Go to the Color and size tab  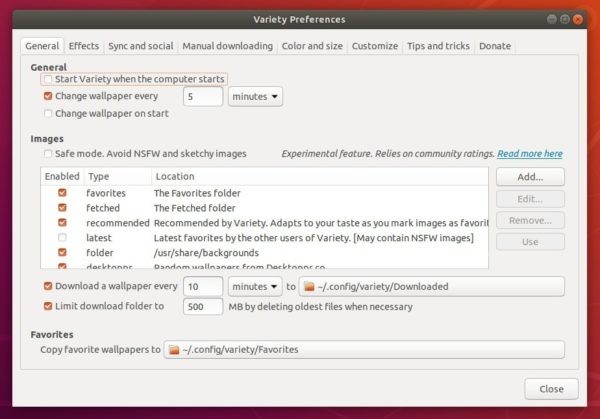(313, 46)
